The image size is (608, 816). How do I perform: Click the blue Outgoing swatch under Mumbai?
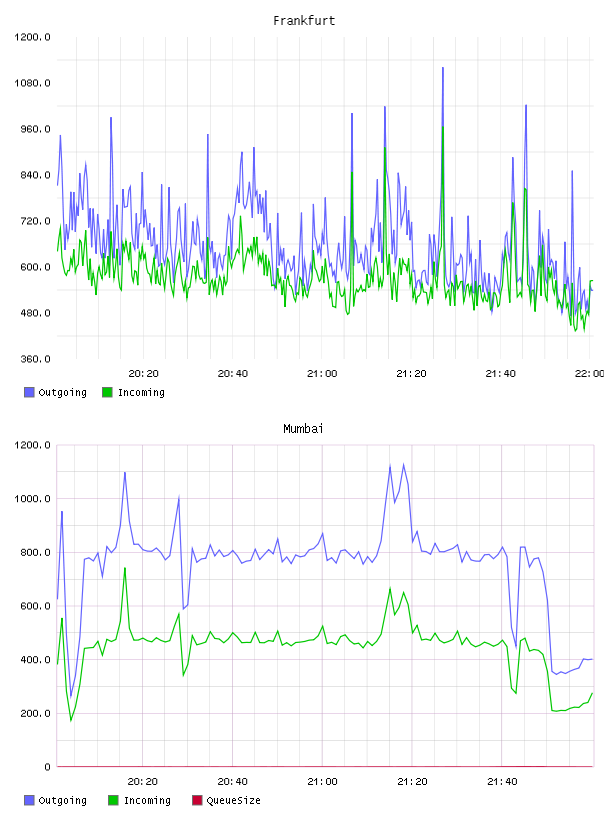[29, 800]
